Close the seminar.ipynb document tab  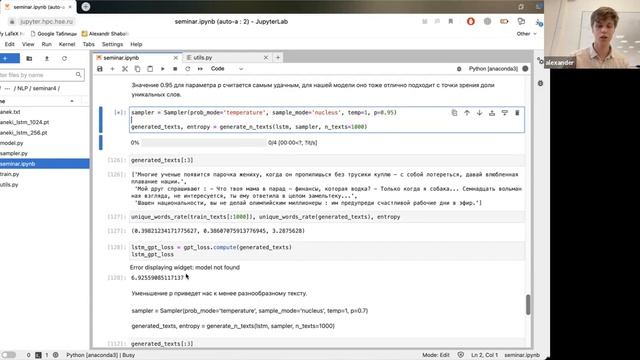coord(176,58)
